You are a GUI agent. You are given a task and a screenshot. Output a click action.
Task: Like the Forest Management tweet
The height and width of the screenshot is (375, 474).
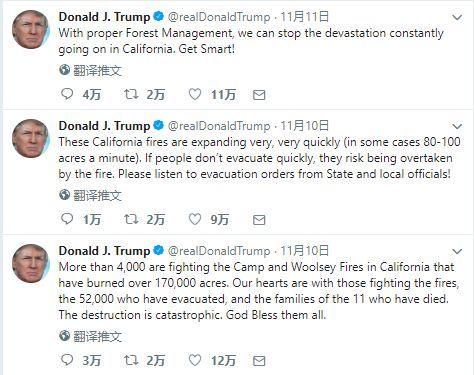195,94
